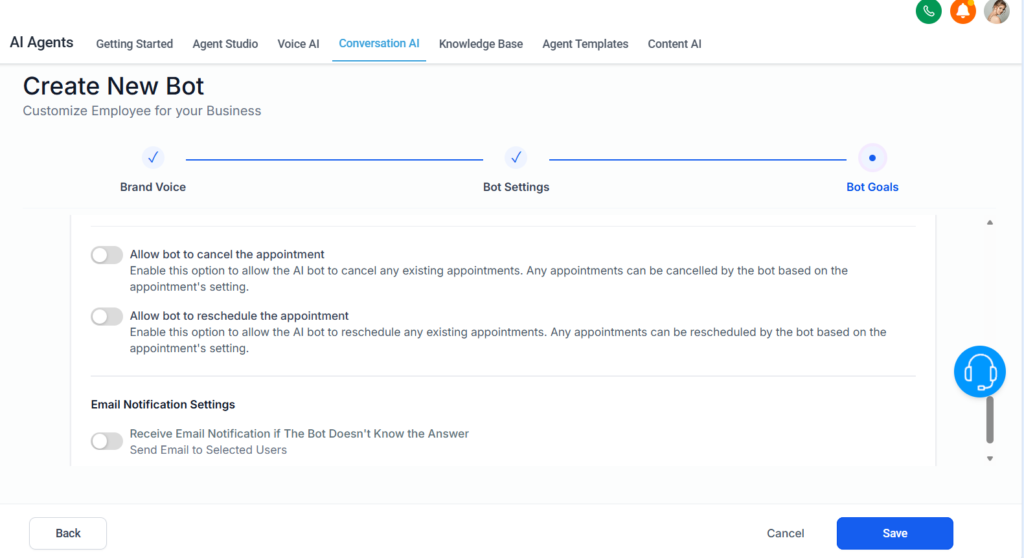The height and width of the screenshot is (558, 1024).
Task: Open the blue headset support chat
Action: click(979, 372)
